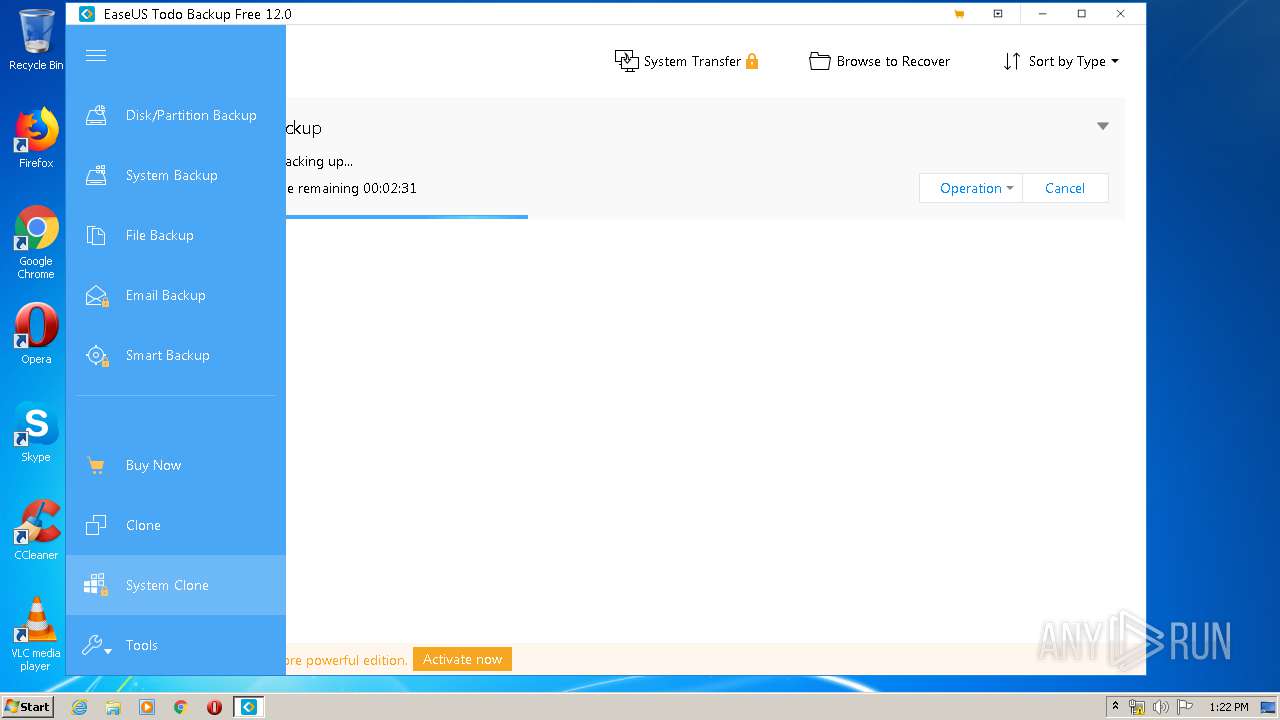Click the cart icon in the title bar

[x=959, y=14]
